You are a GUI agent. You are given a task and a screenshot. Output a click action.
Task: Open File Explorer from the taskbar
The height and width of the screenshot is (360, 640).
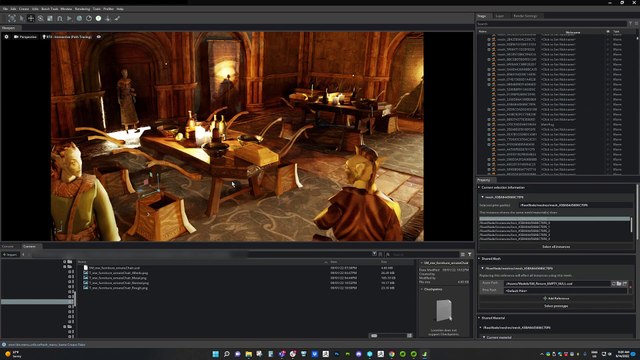[x=249, y=354]
